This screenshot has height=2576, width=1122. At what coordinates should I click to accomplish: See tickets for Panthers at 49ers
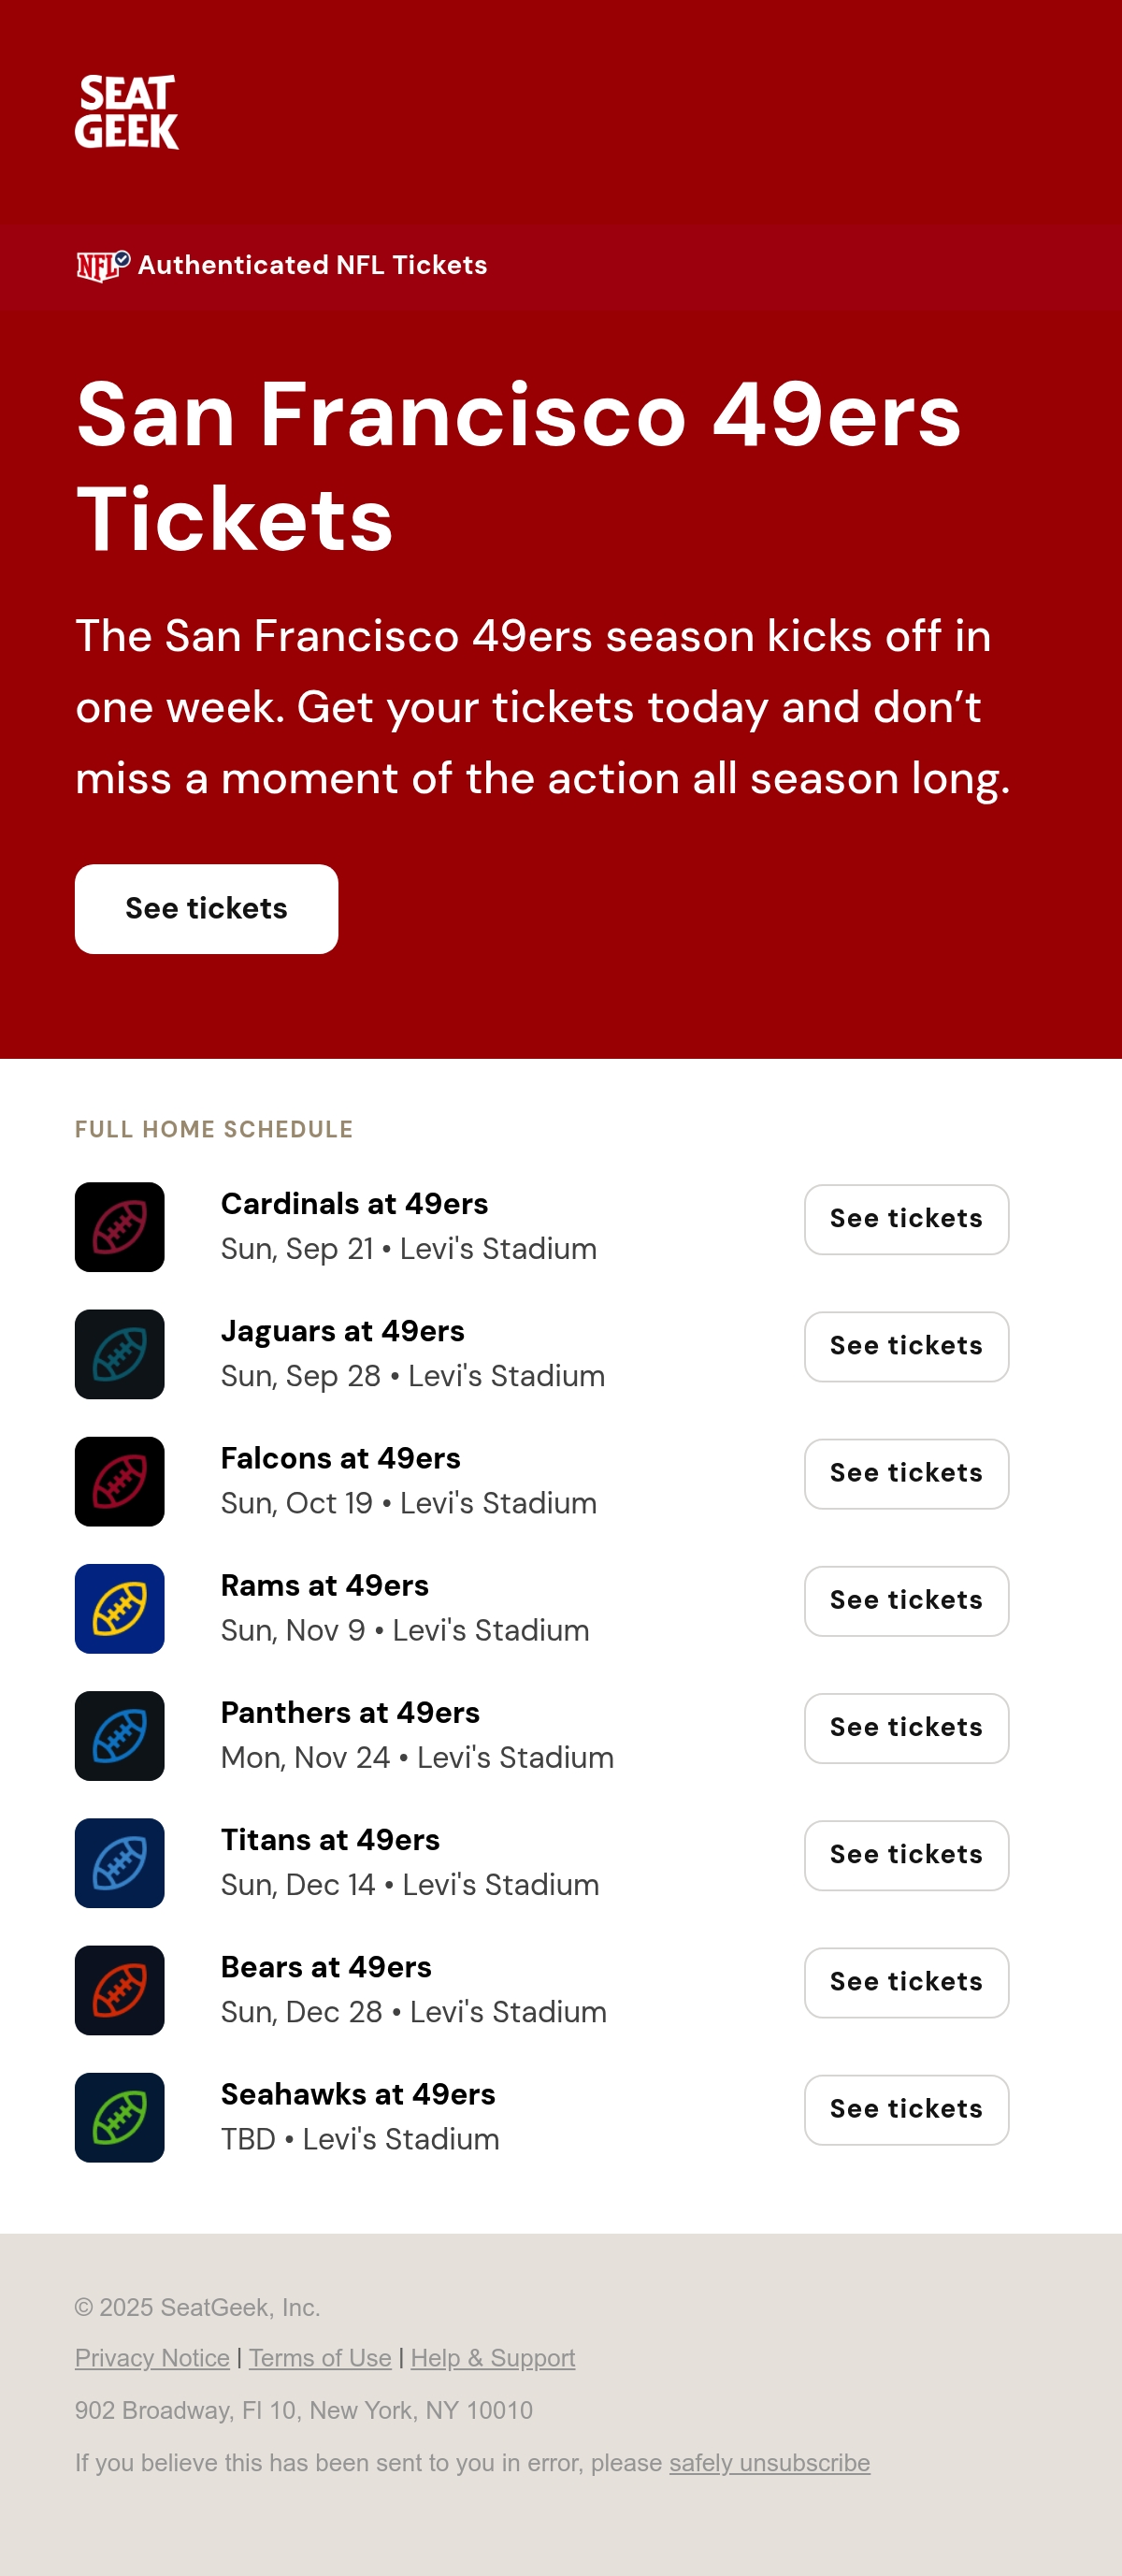click(906, 1727)
